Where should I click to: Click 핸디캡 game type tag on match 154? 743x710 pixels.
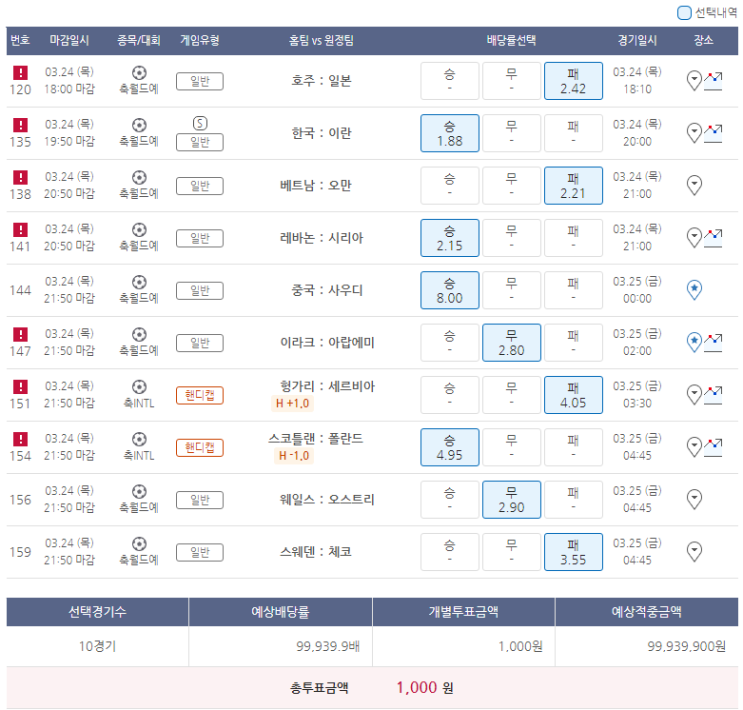[199, 447]
